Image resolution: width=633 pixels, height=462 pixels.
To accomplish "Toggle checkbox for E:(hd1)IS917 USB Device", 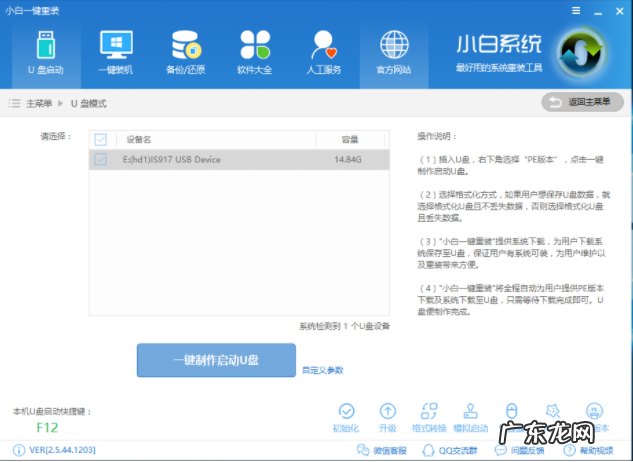I will [x=101, y=159].
